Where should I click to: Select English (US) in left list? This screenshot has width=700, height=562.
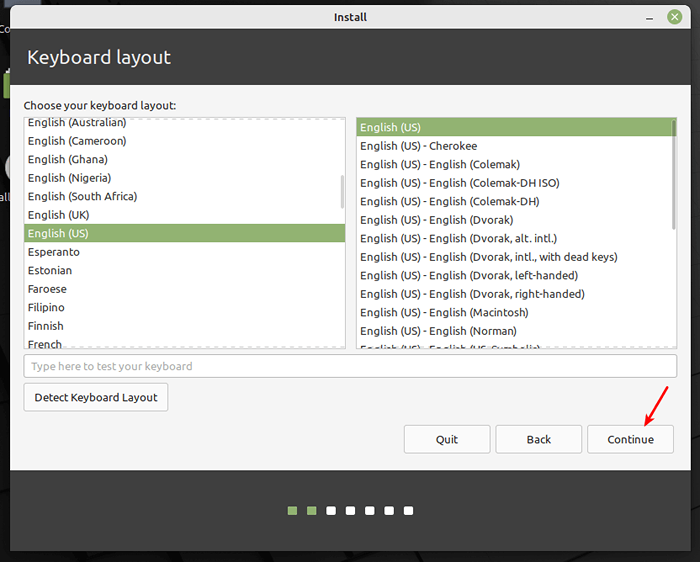pos(184,233)
